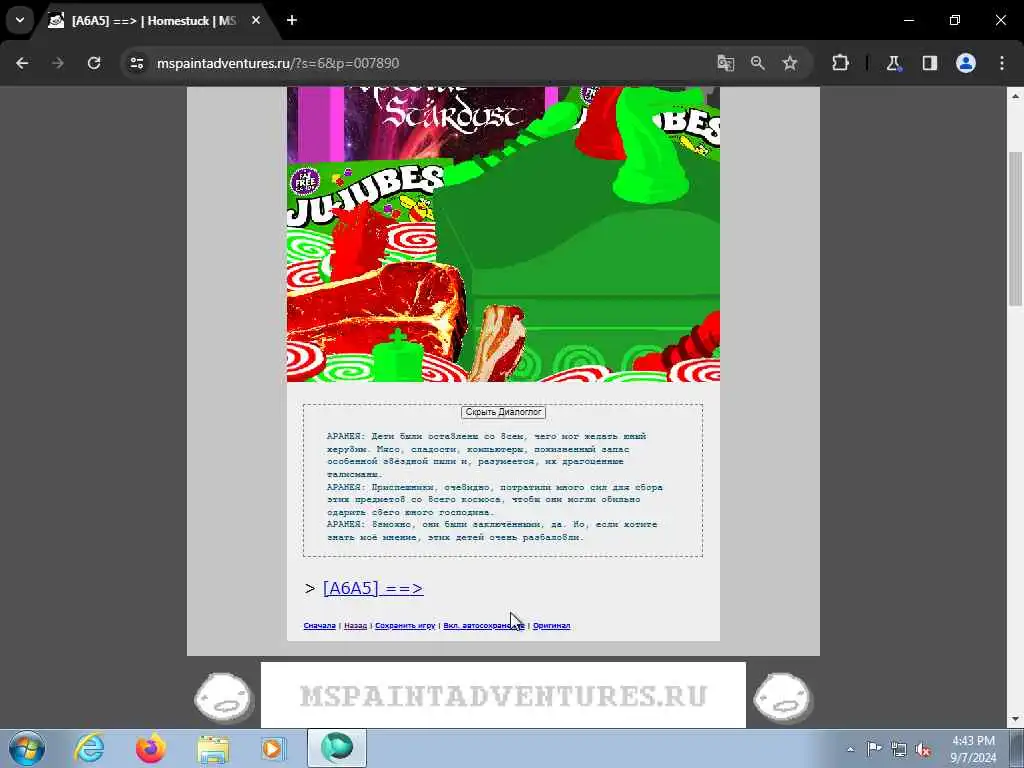
Task: Click the scrollbar down arrow
Action: (x=1015, y=720)
